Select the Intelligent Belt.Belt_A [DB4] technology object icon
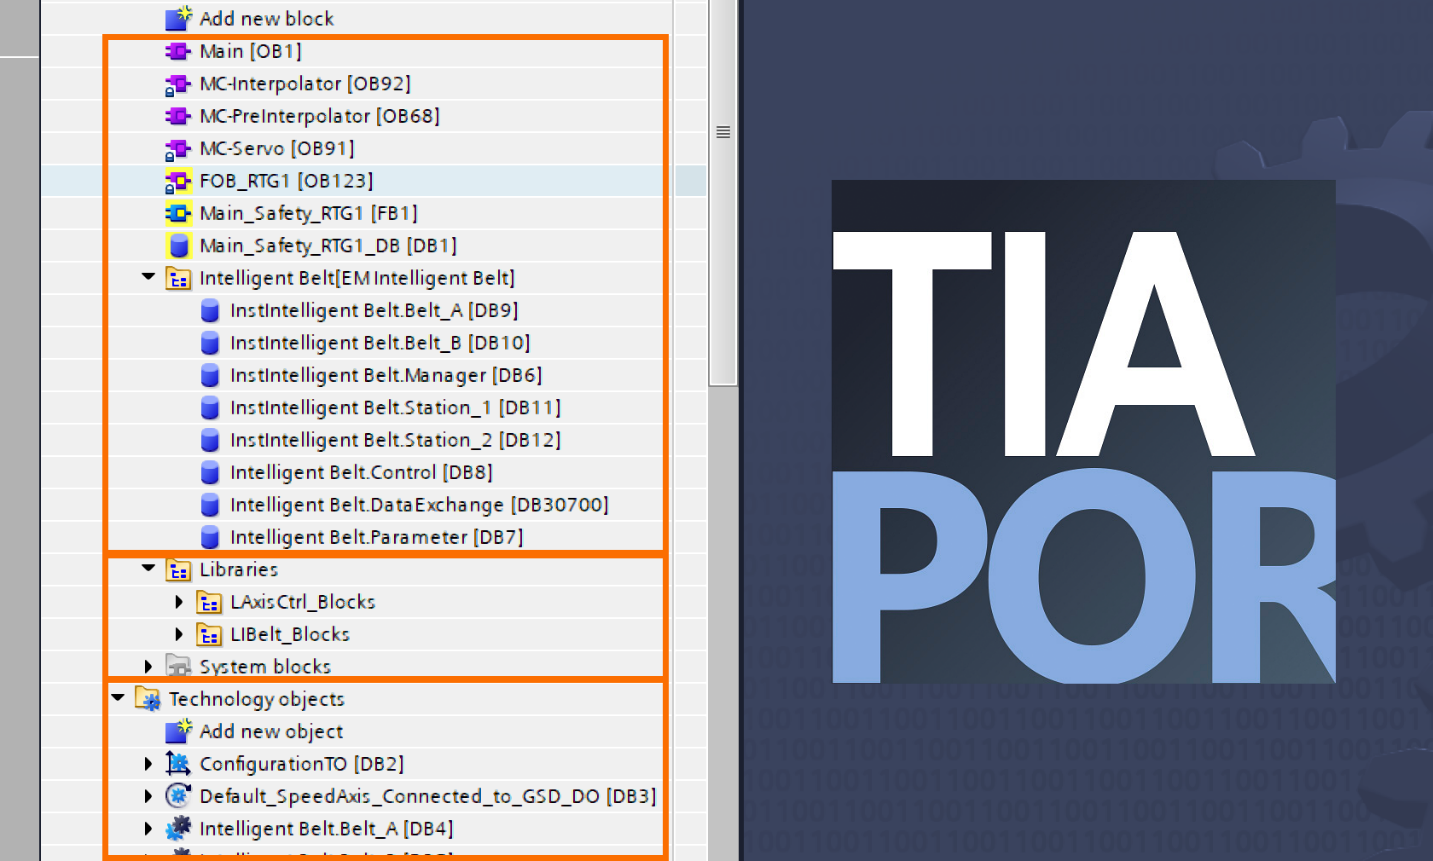This screenshot has width=1433, height=861. point(177,828)
